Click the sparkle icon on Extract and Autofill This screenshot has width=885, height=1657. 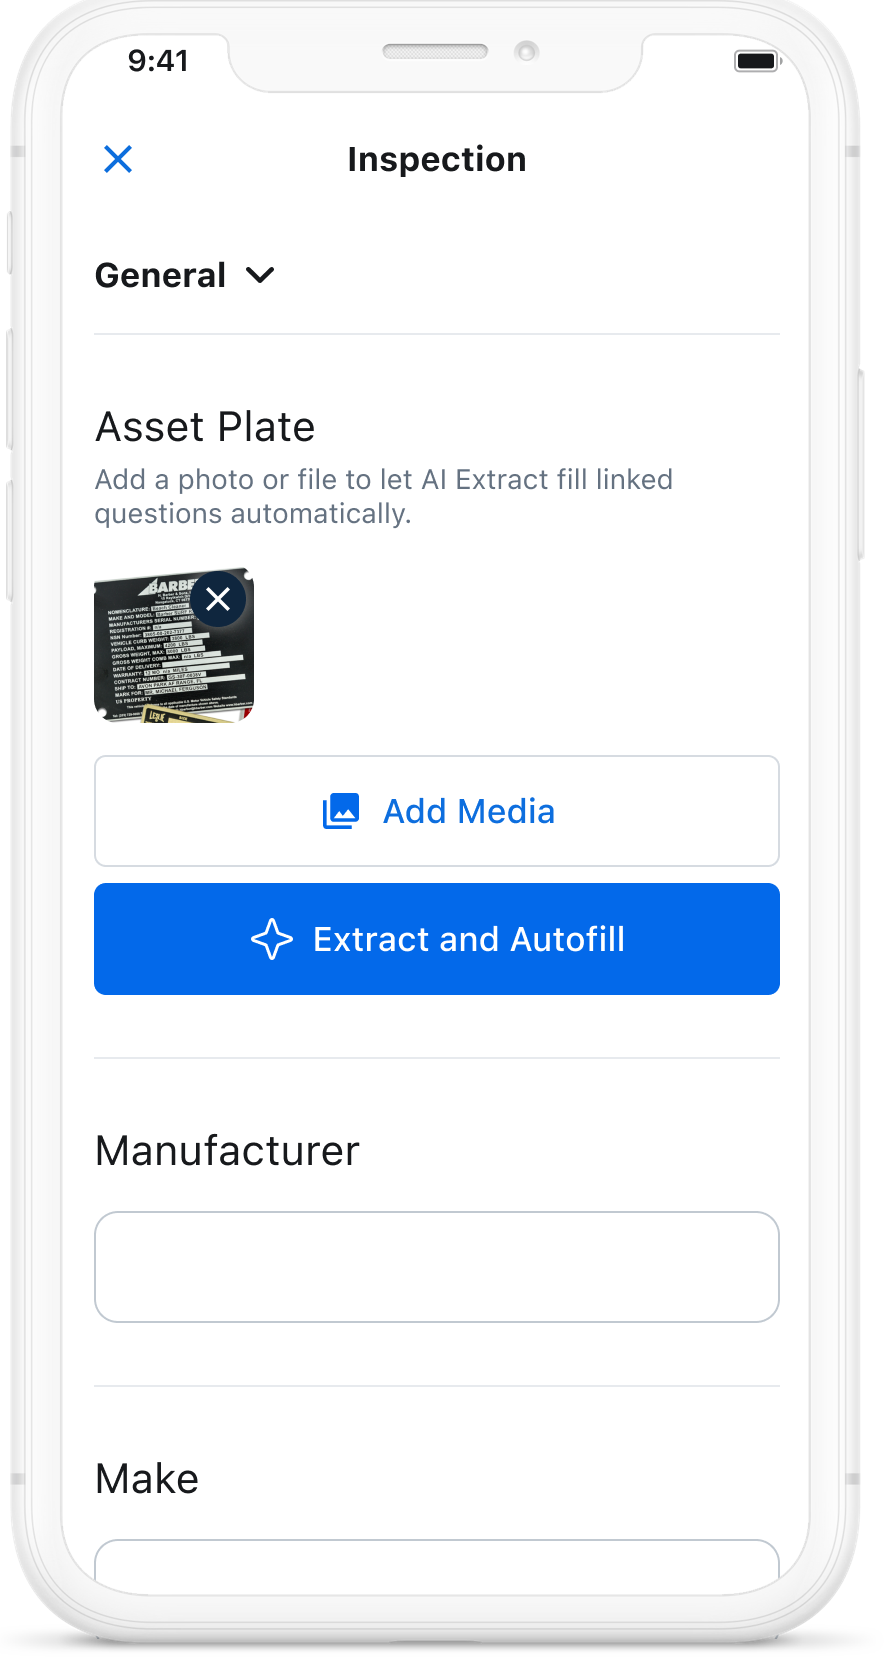click(x=272, y=940)
